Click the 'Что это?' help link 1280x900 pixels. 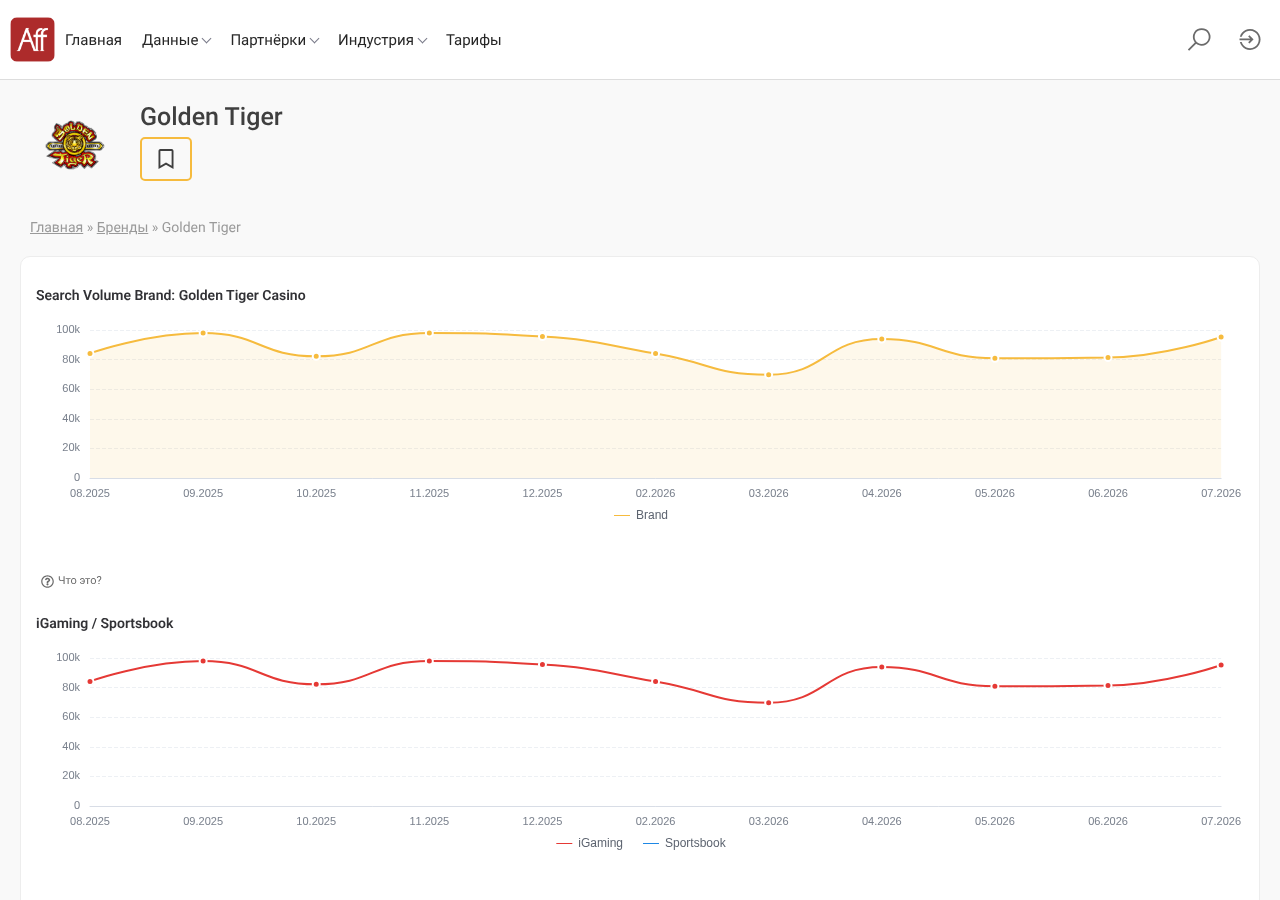[x=80, y=581]
